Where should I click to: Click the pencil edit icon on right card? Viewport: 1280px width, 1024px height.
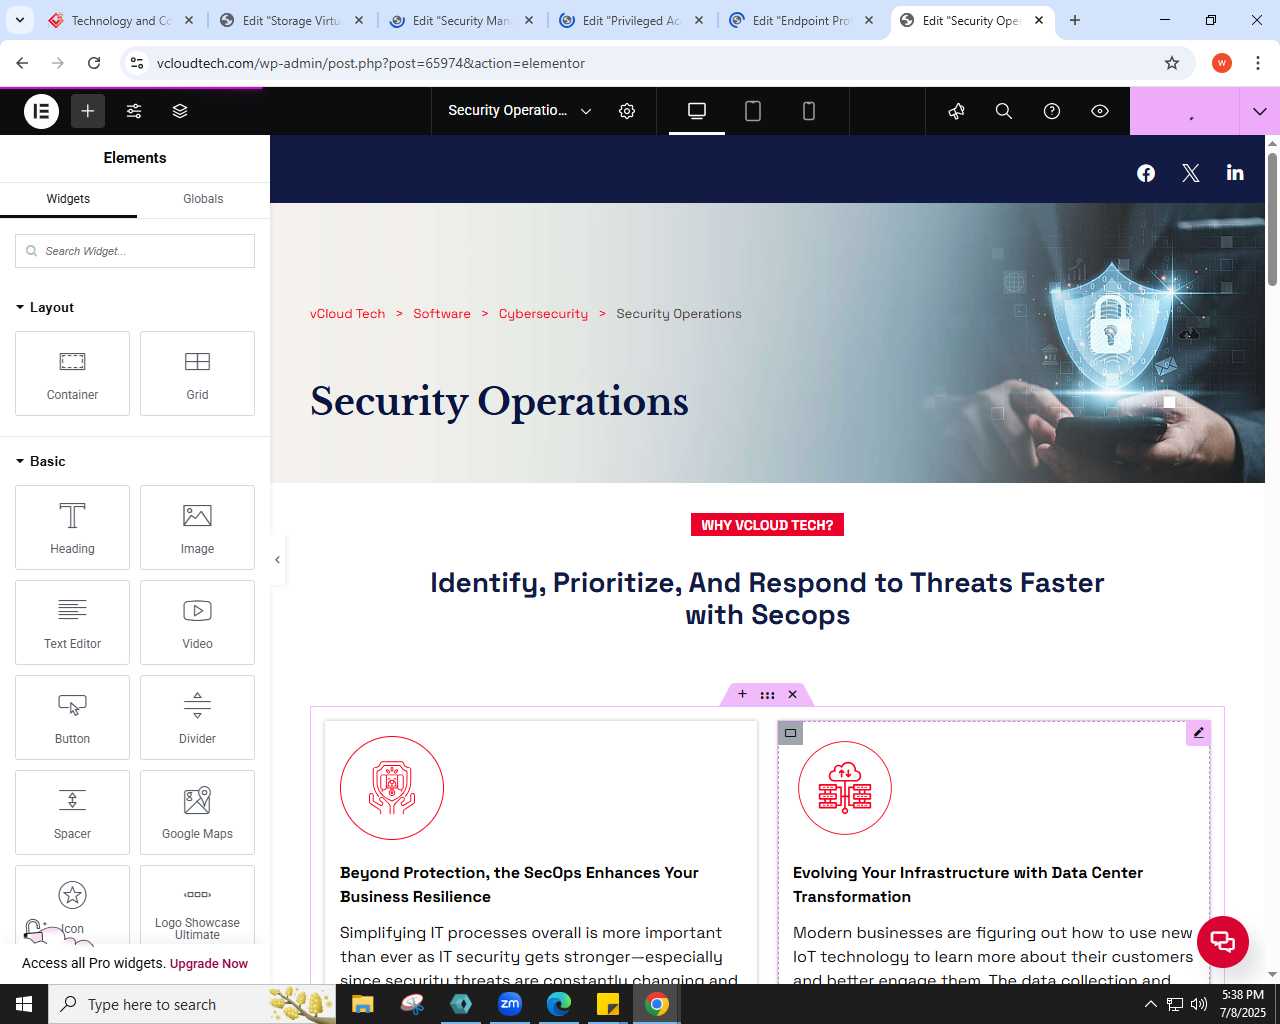[x=1198, y=733]
